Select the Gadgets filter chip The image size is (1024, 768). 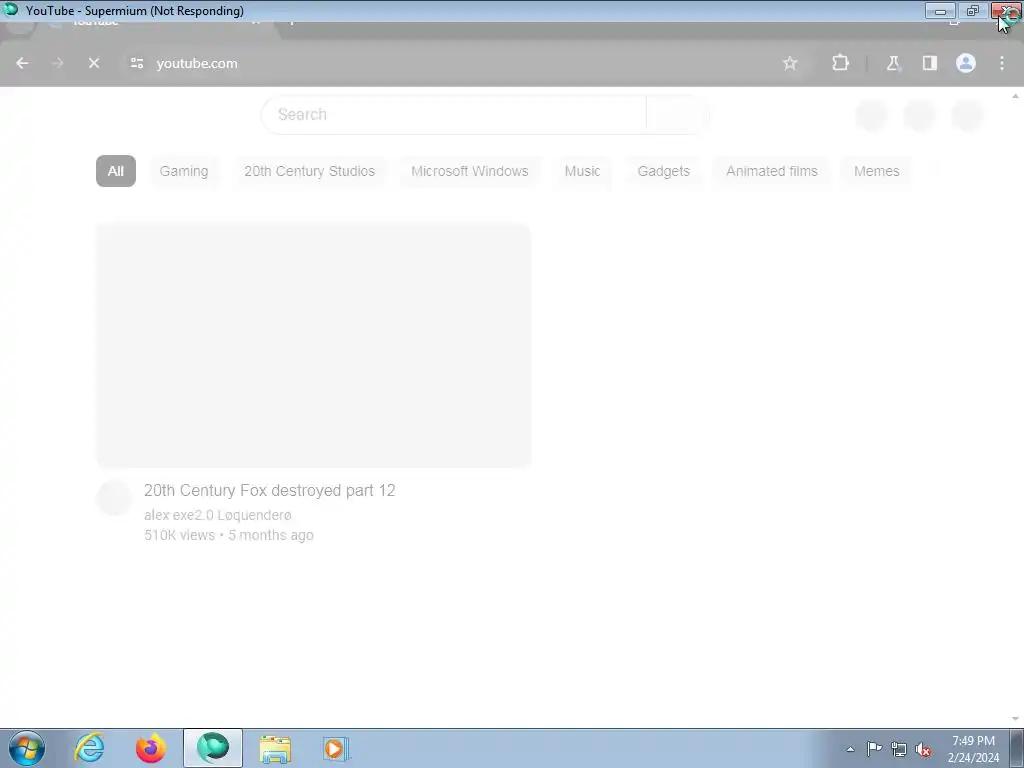(x=664, y=171)
